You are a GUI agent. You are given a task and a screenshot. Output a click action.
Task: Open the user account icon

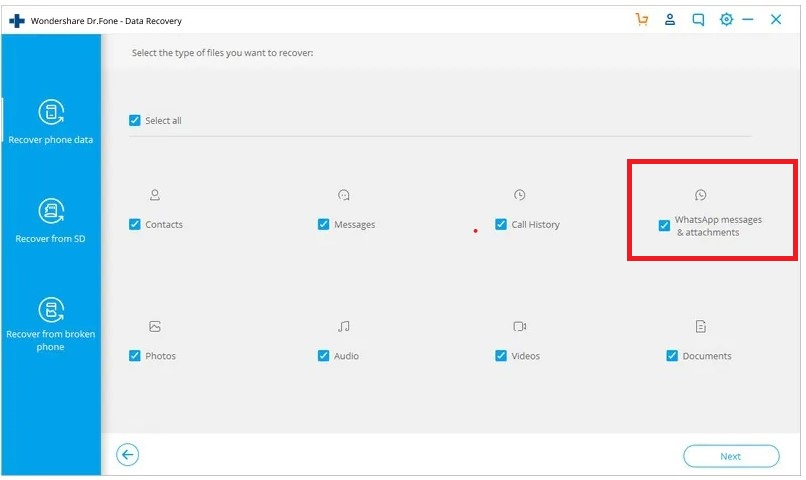[670, 20]
